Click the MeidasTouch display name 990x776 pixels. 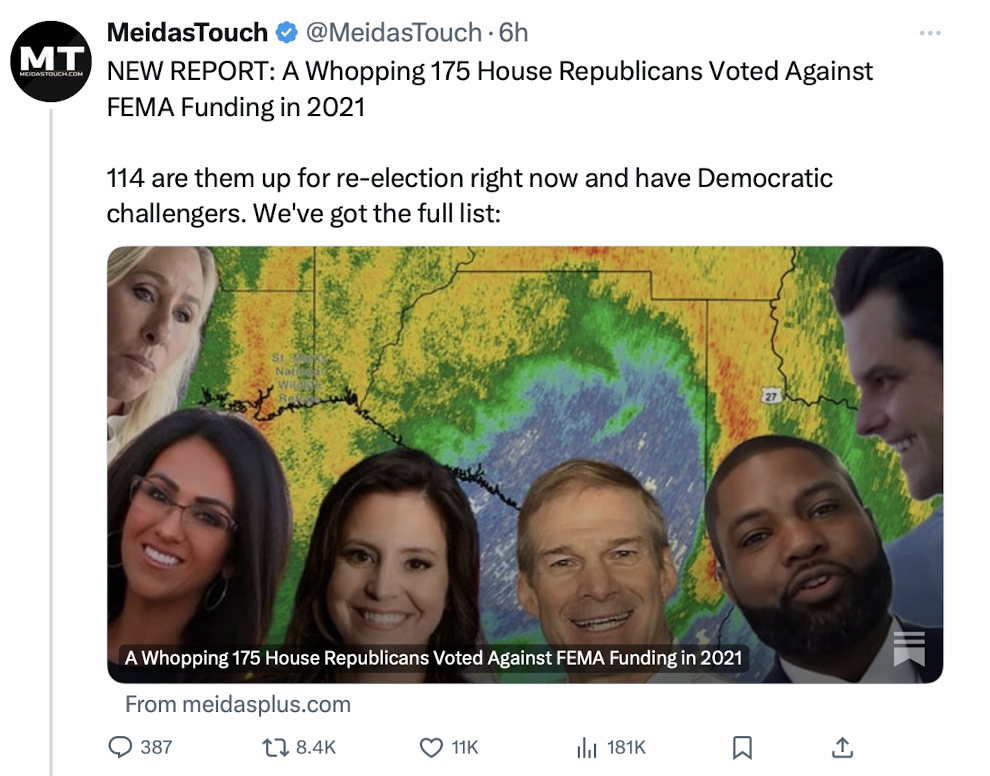coord(187,33)
